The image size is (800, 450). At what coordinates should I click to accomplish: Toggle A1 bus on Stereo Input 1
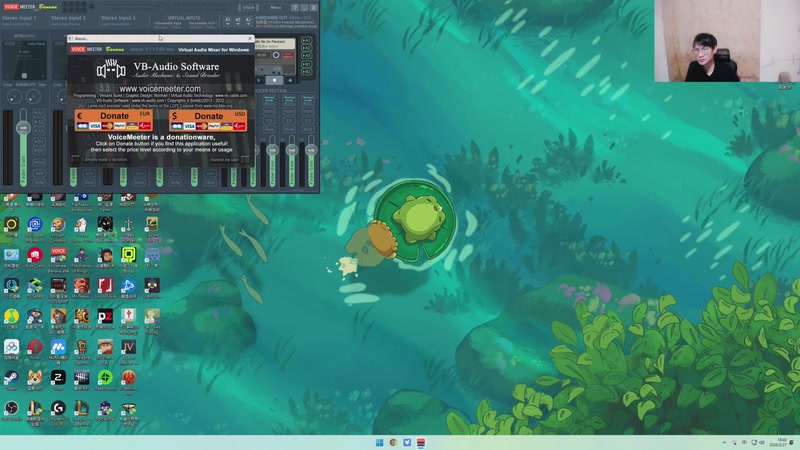39,113
